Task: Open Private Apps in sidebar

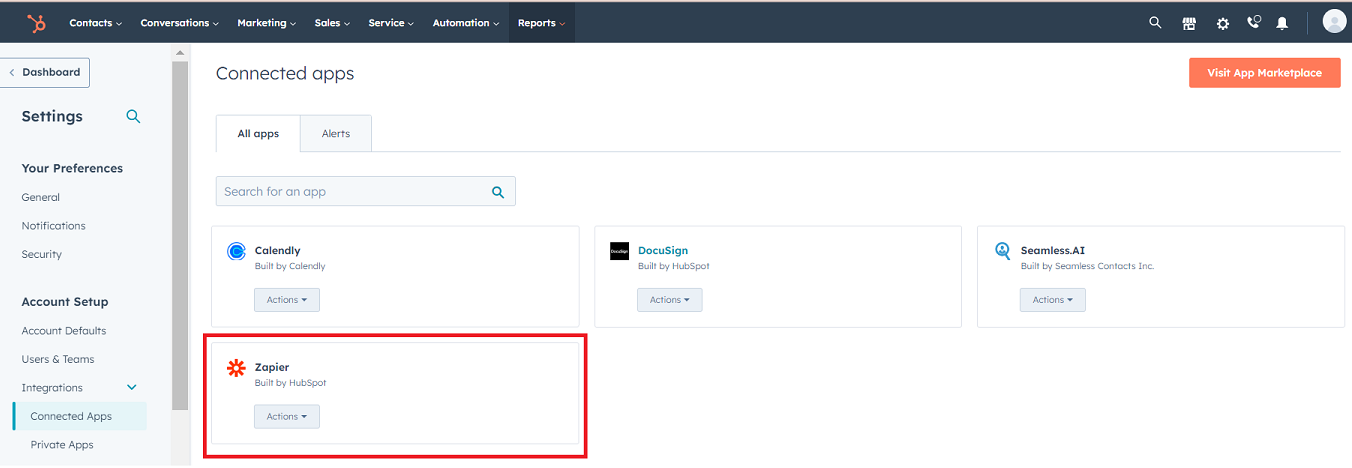Action: click(62, 445)
